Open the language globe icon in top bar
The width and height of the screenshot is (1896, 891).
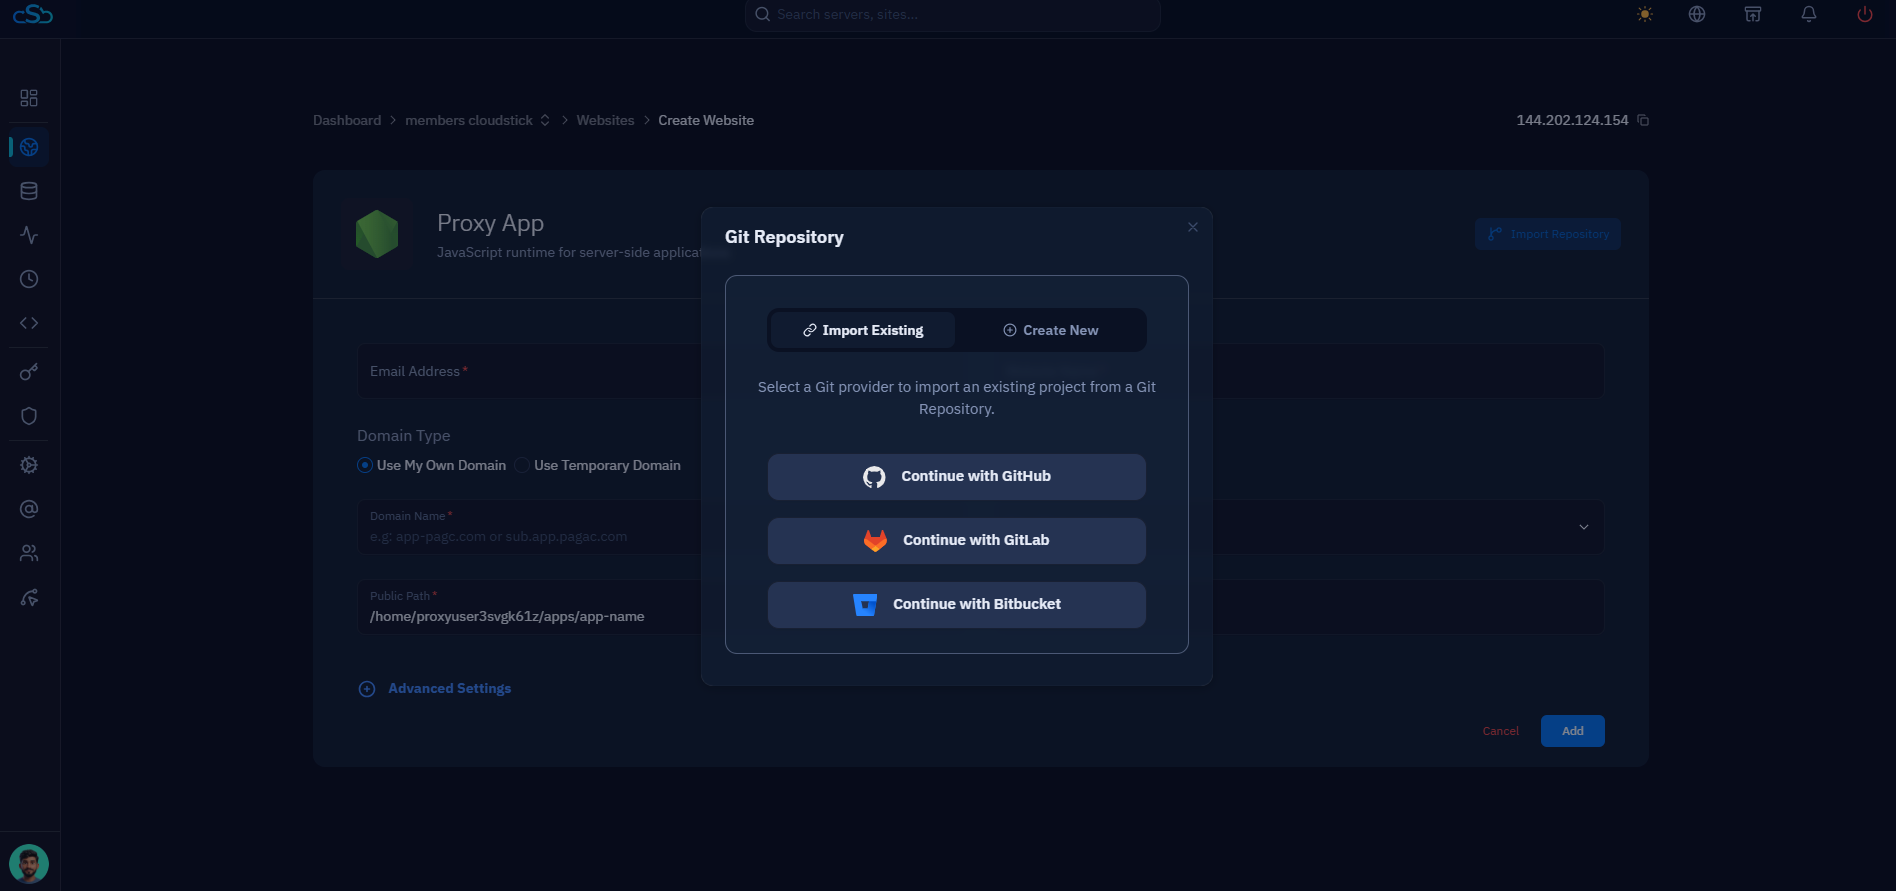point(1697,14)
